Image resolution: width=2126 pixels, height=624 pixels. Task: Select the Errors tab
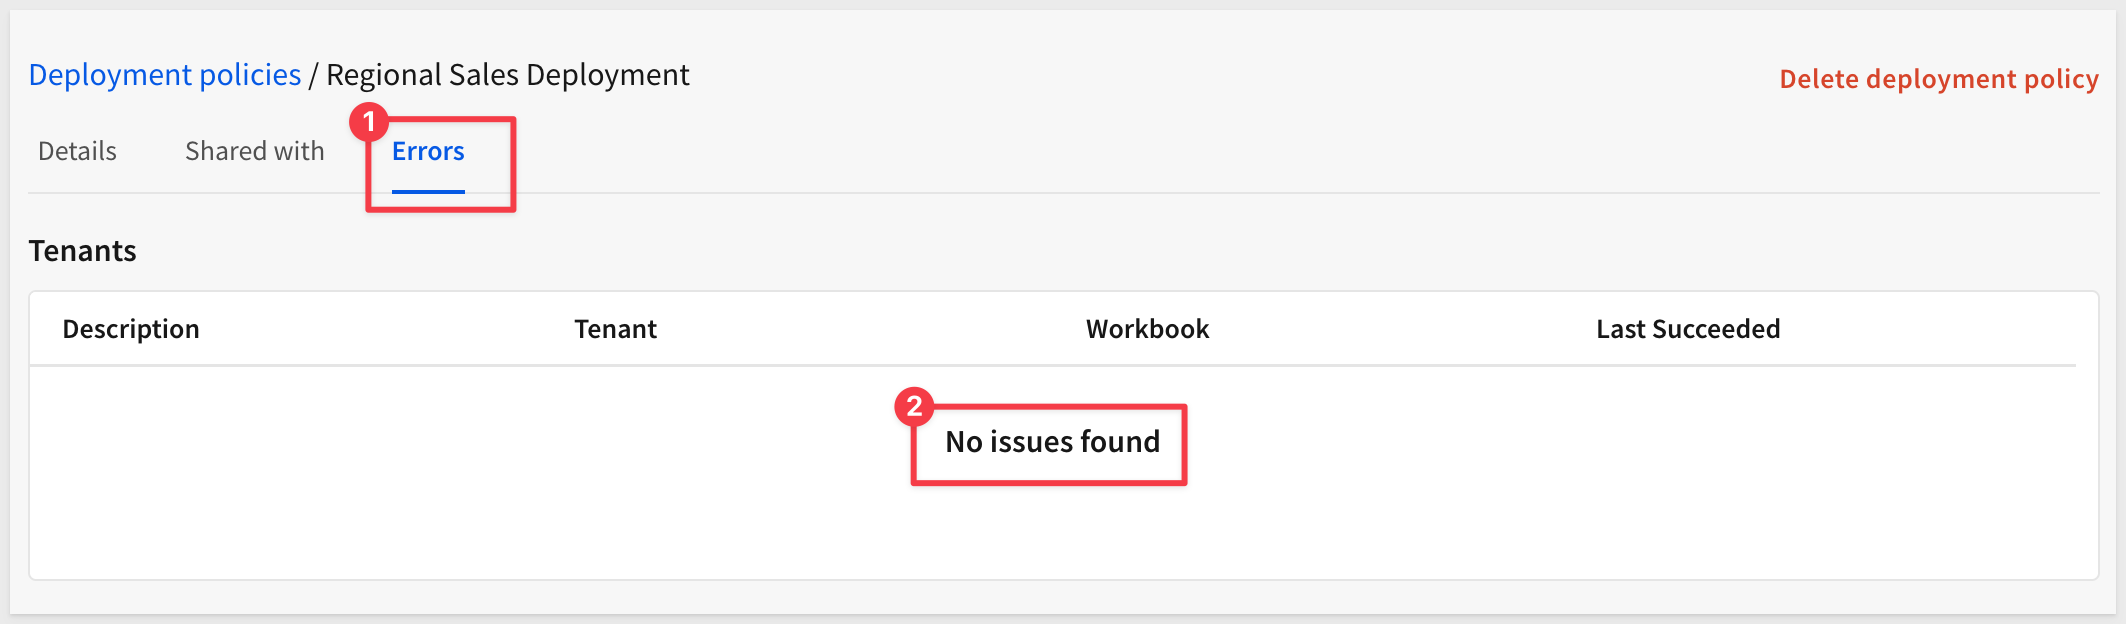(x=428, y=151)
